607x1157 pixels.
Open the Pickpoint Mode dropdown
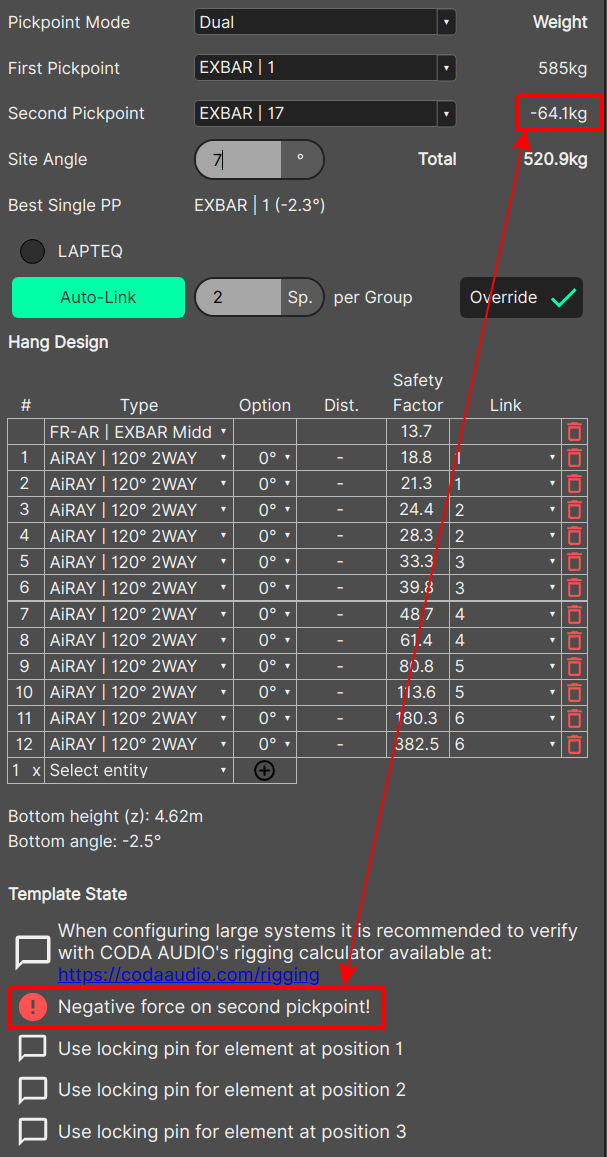(x=325, y=22)
